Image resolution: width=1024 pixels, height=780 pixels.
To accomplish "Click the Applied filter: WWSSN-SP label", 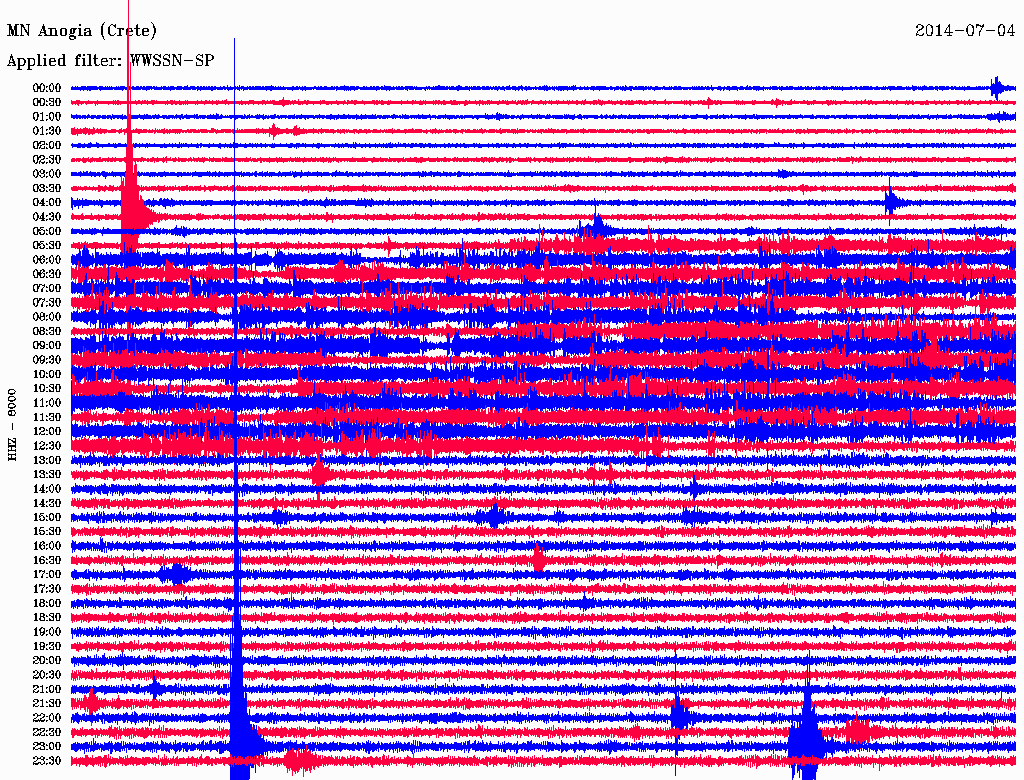I will click(110, 61).
